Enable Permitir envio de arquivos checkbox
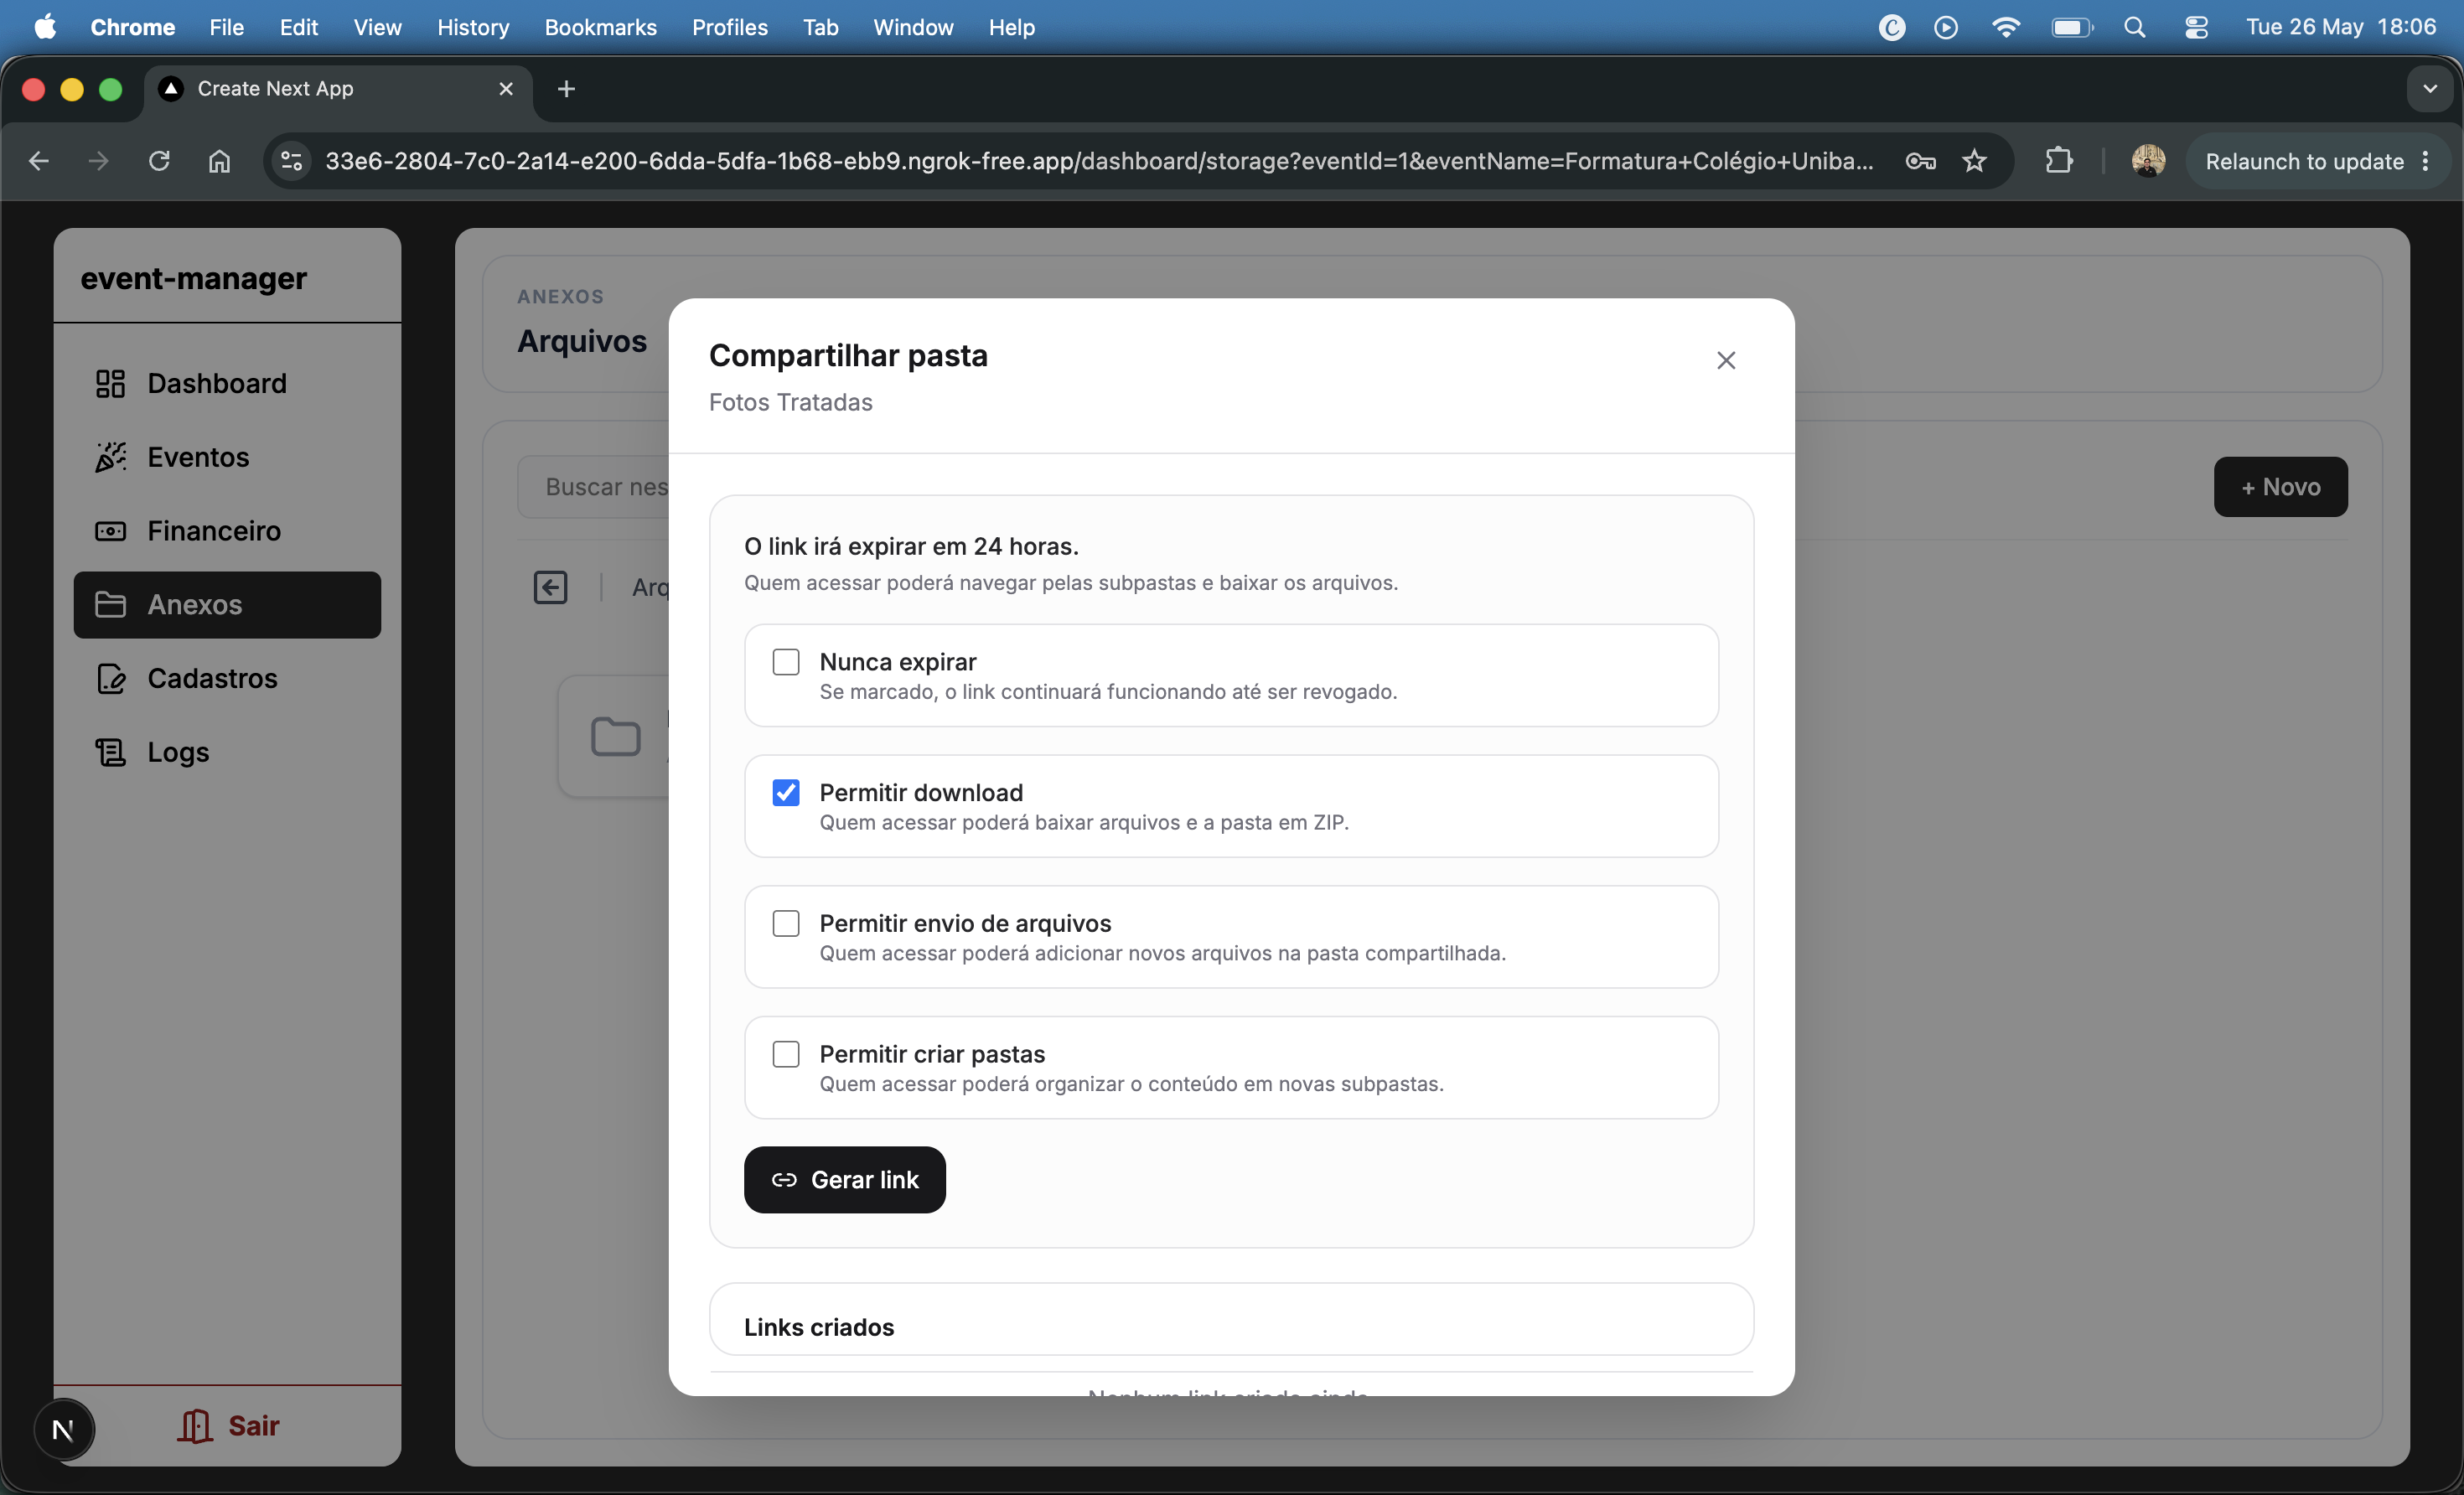 [x=786, y=923]
